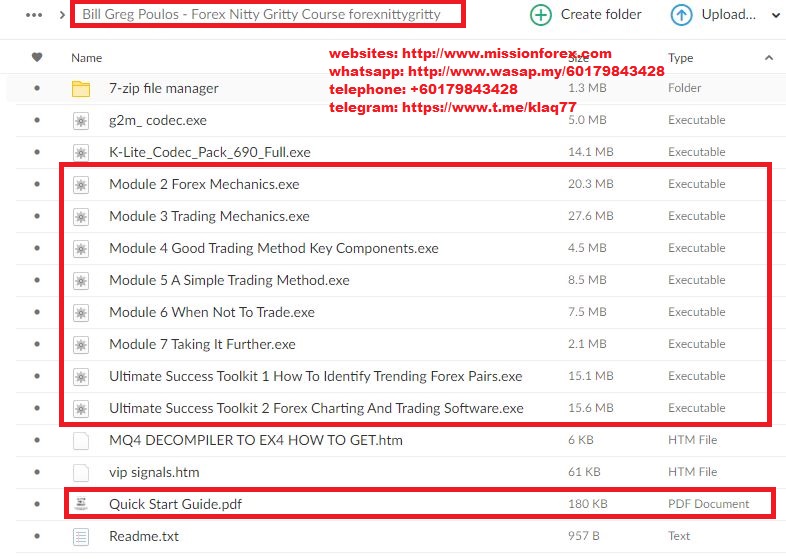786x559 pixels.
Task: Select Module 5 A Simple Trading Method.exe
Action: 229,281
